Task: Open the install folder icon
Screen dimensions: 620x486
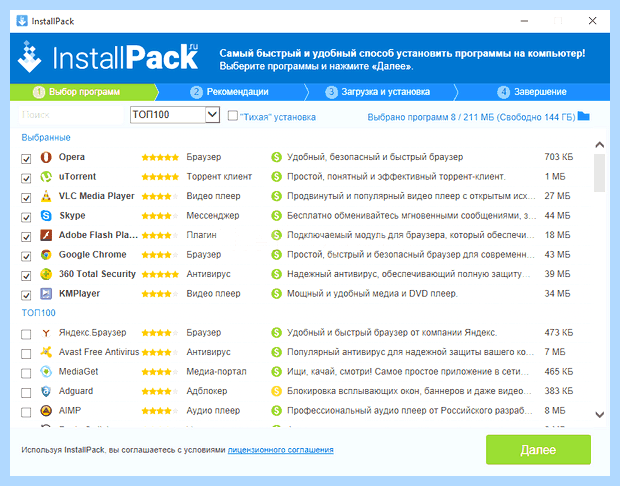Action: coord(583,116)
